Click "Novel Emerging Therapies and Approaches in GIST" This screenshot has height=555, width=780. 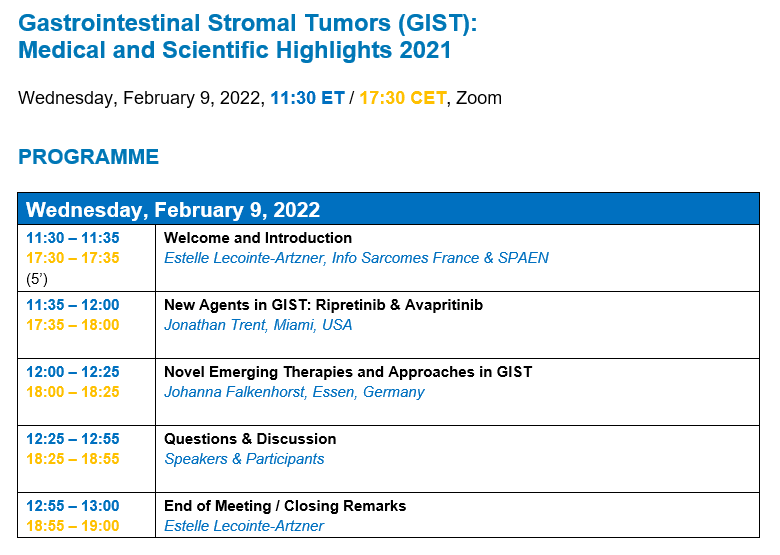[x=348, y=372]
